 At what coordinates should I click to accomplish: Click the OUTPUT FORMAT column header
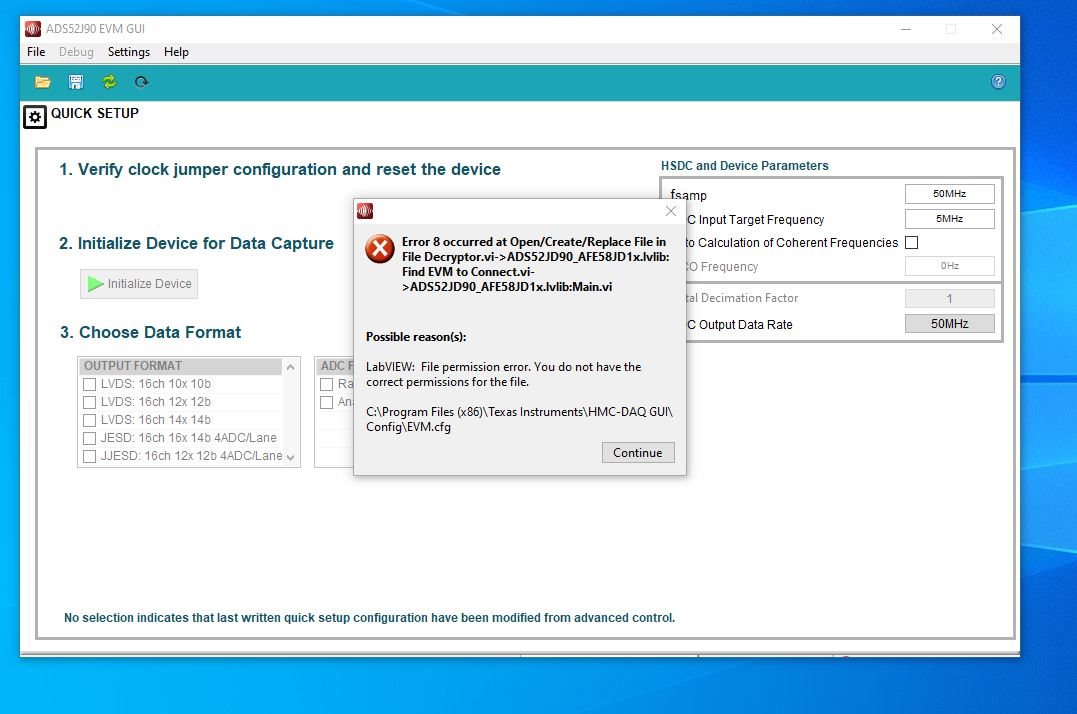pyautogui.click(x=181, y=366)
